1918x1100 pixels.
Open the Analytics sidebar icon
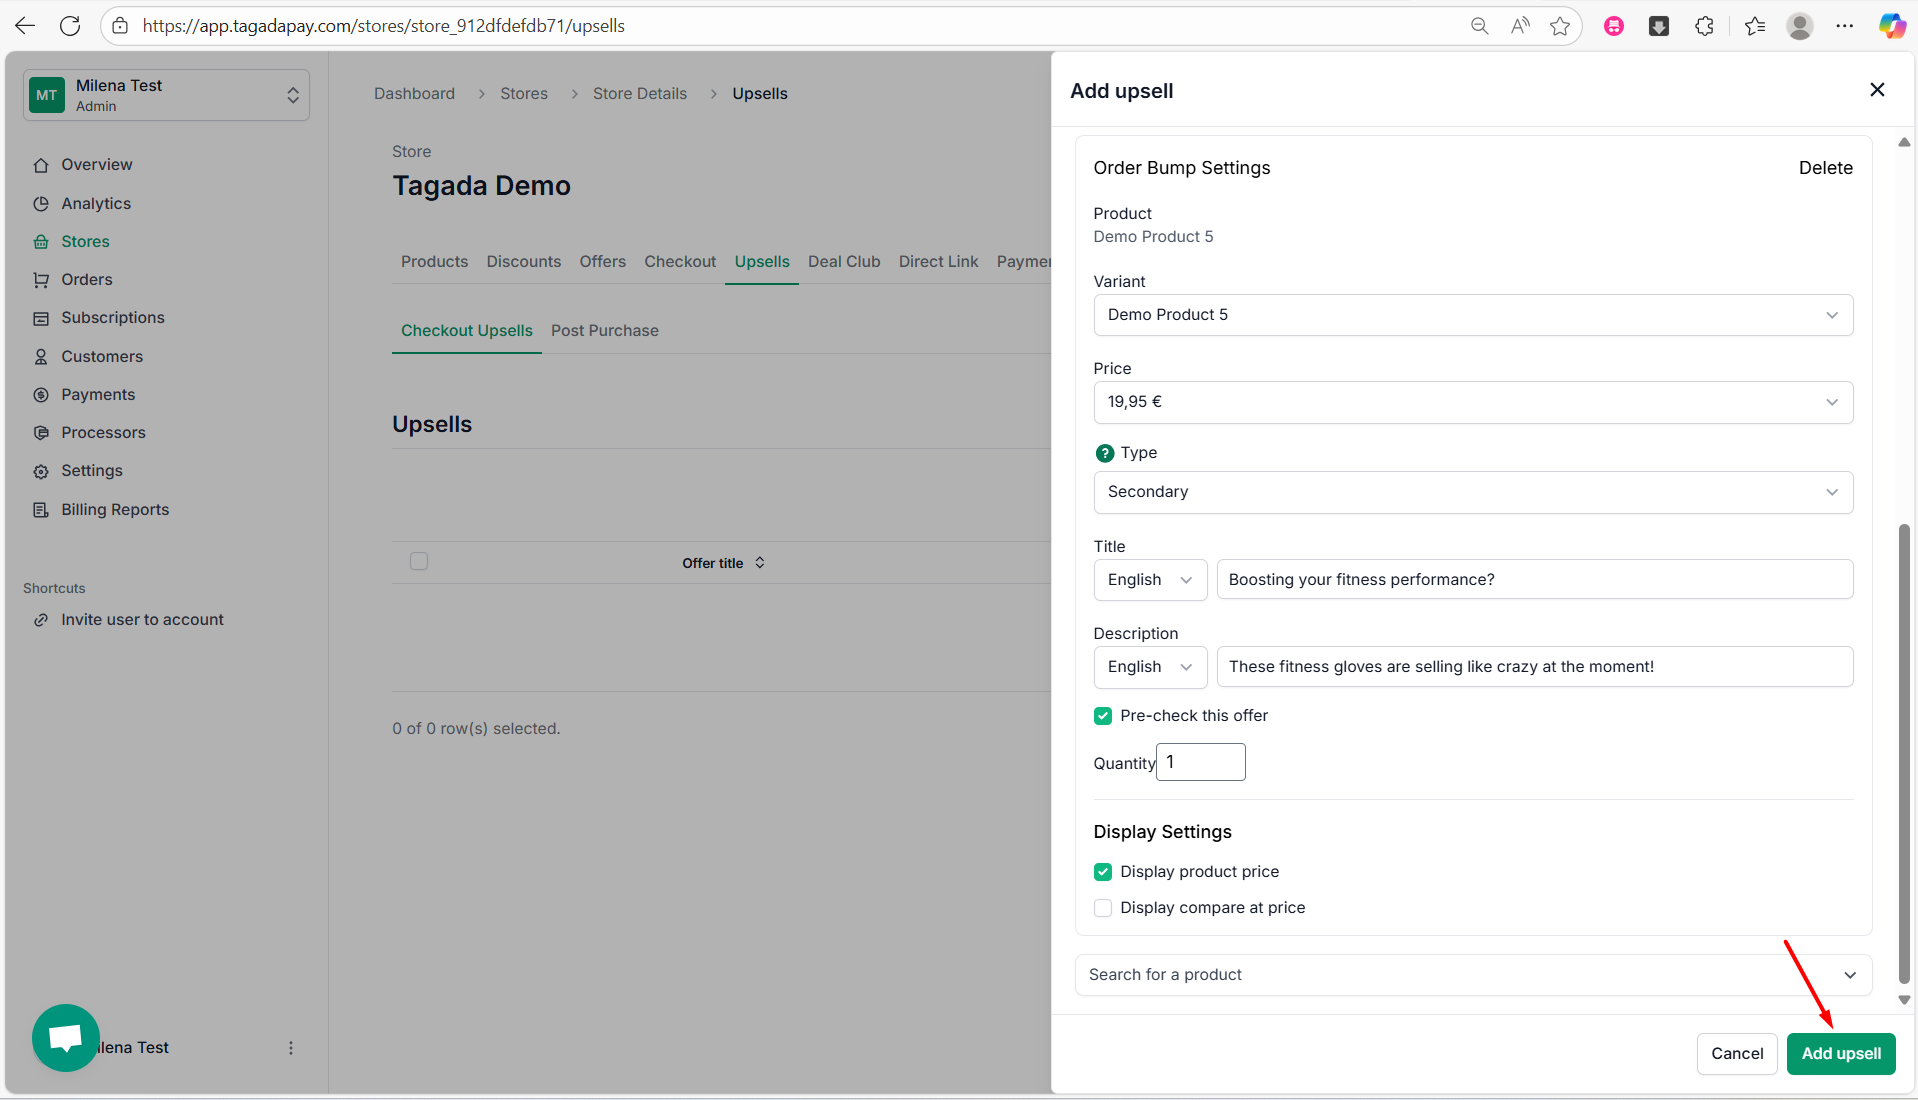41,204
